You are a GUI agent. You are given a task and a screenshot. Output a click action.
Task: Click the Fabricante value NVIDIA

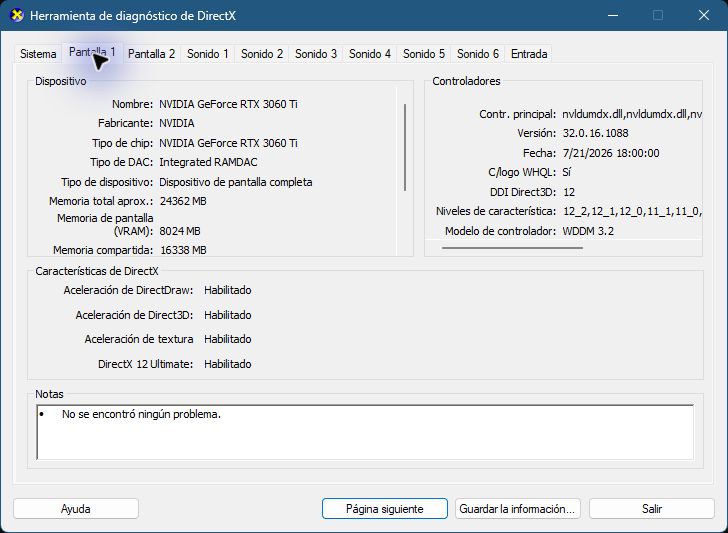tap(176, 124)
